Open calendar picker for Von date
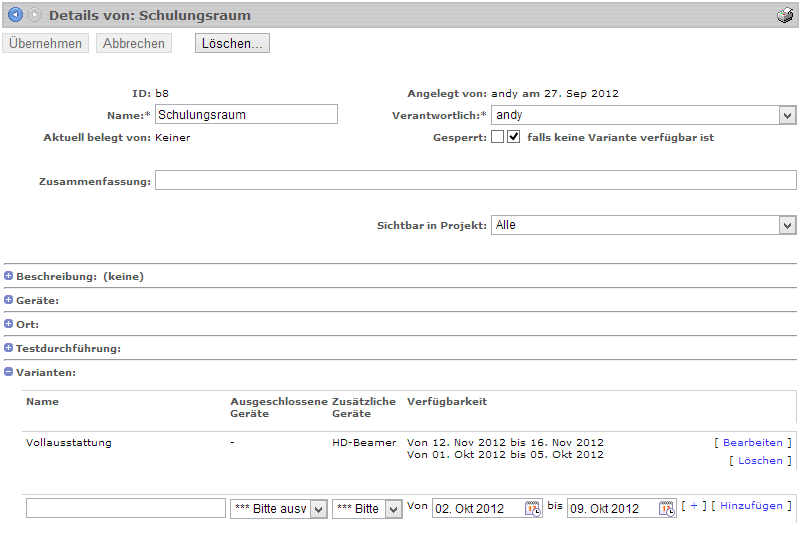This screenshot has width=800, height=533. (x=532, y=508)
